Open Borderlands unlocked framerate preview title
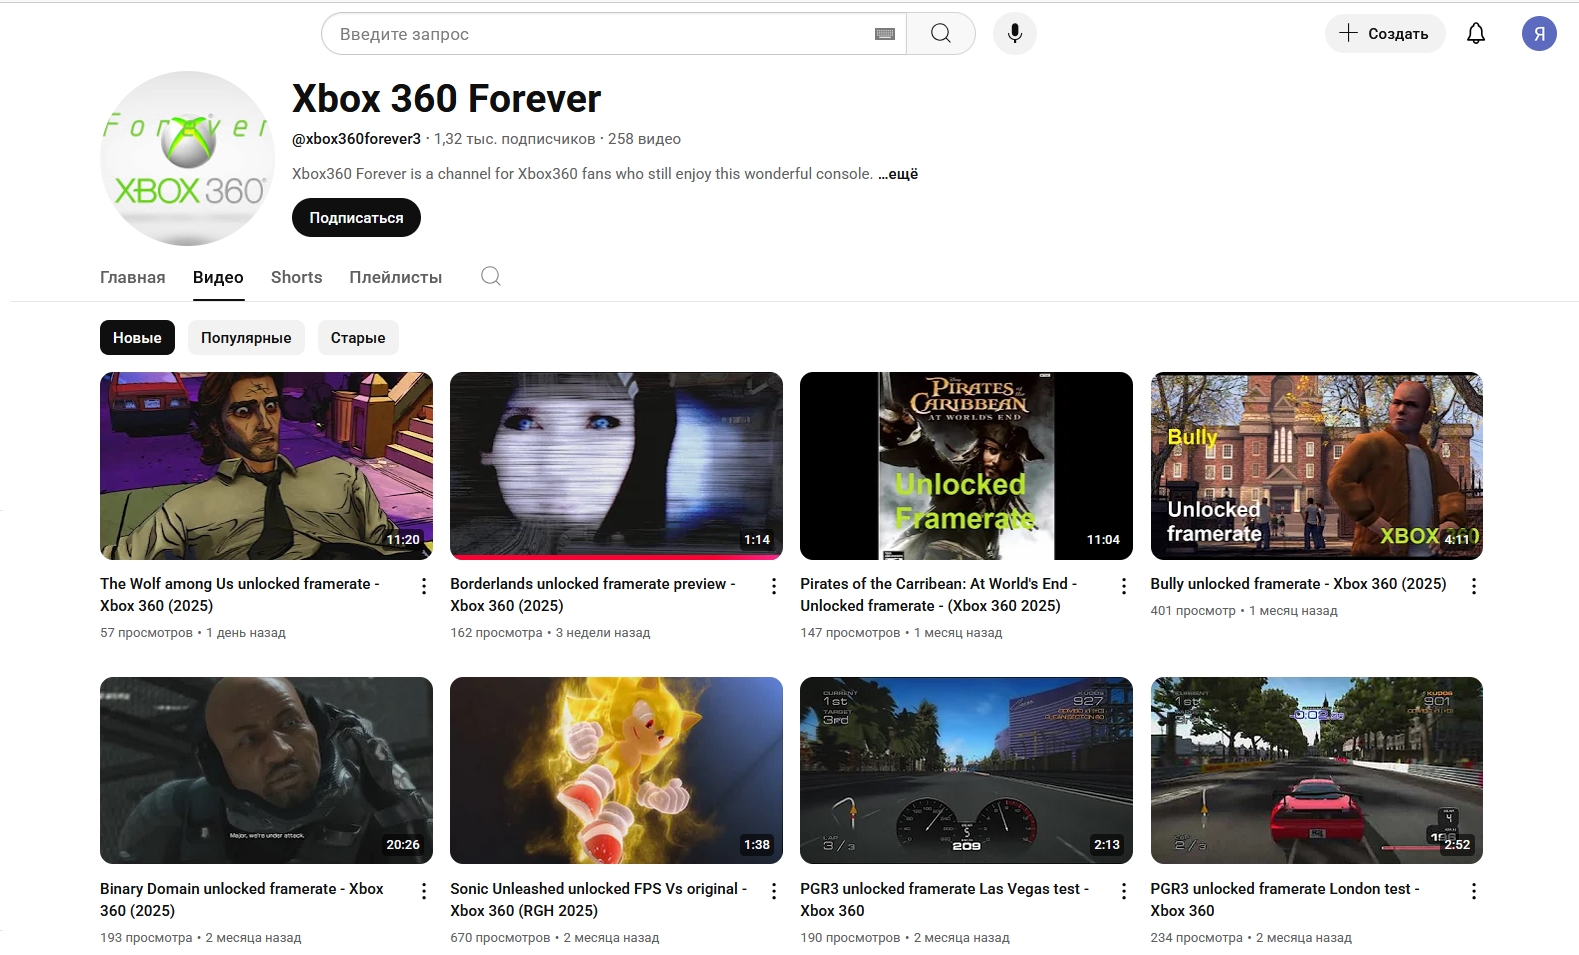Image resolution: width=1579 pixels, height=955 pixels. tap(593, 595)
